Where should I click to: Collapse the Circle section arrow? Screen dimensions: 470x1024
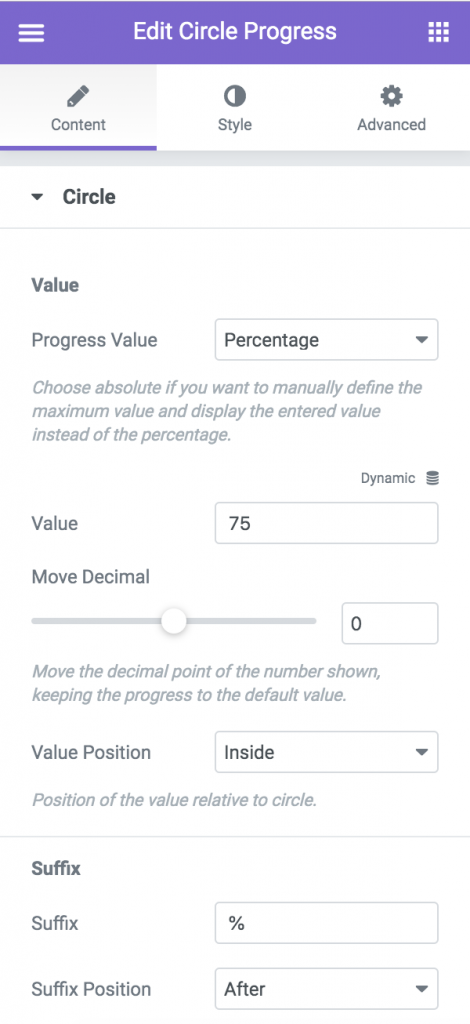click(37, 197)
